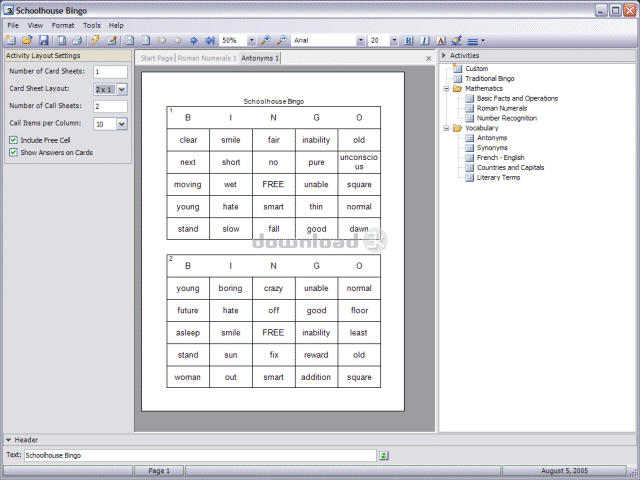This screenshot has height=480, width=640.
Task: Uncheck Include Free Cell
Action: [13, 140]
